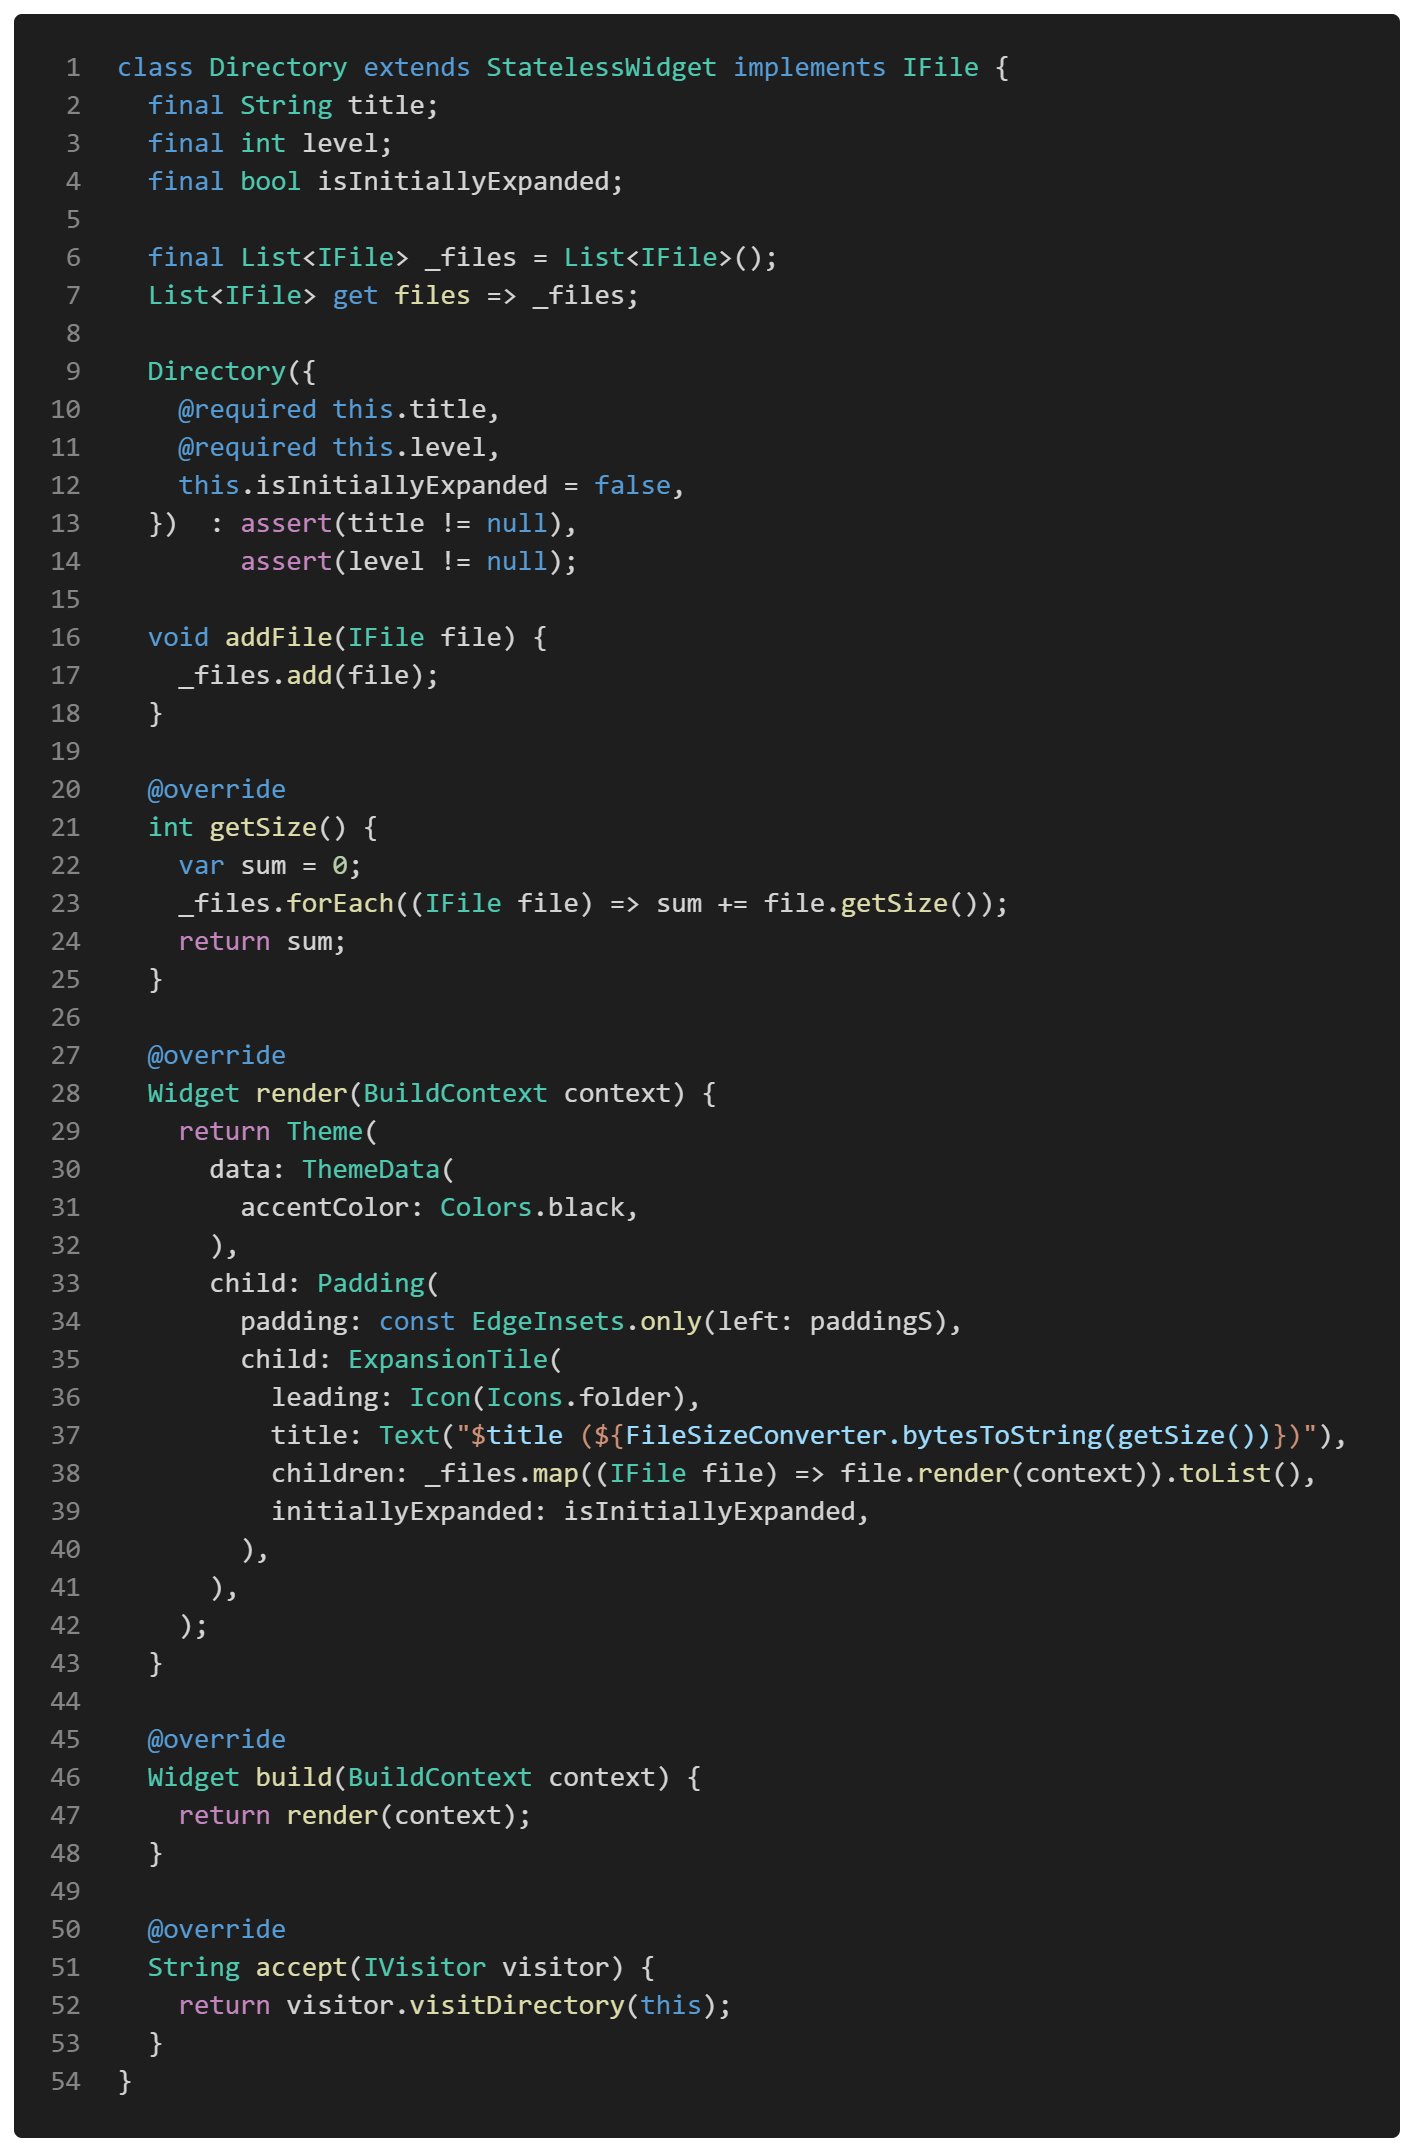Click 'title;' in final String title
This screenshot has height=2150, width=1414.
[393, 106]
